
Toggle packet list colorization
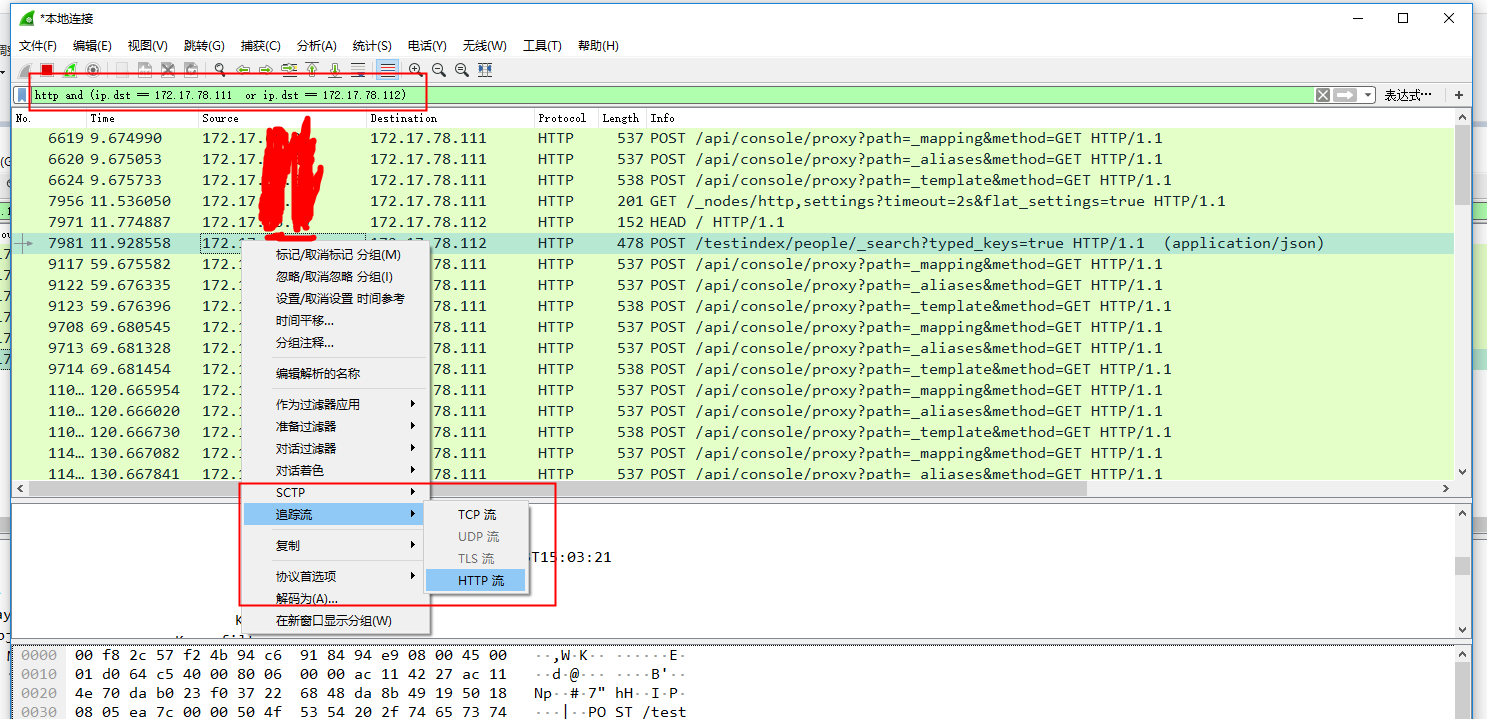tap(387, 70)
